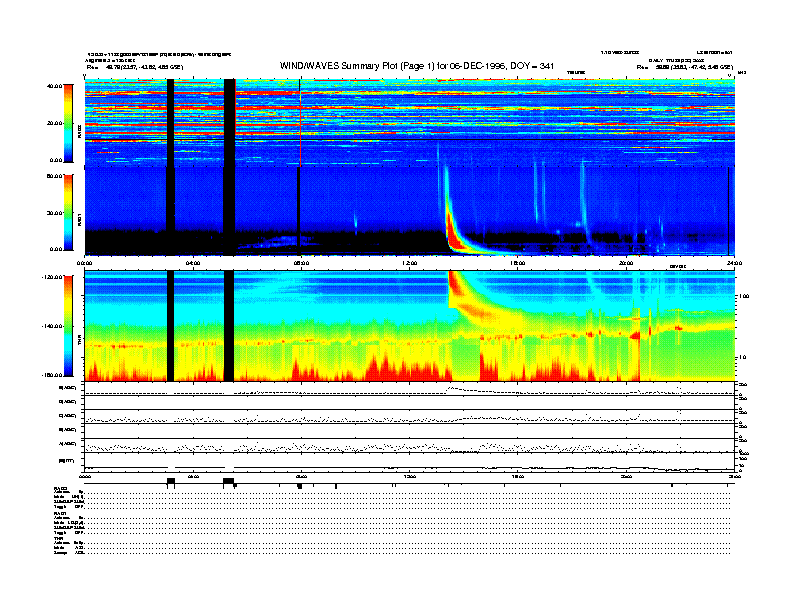Click the wider second black data gap in RAD2 panel
This screenshot has width=792, height=612.
pyautogui.click(x=229, y=123)
